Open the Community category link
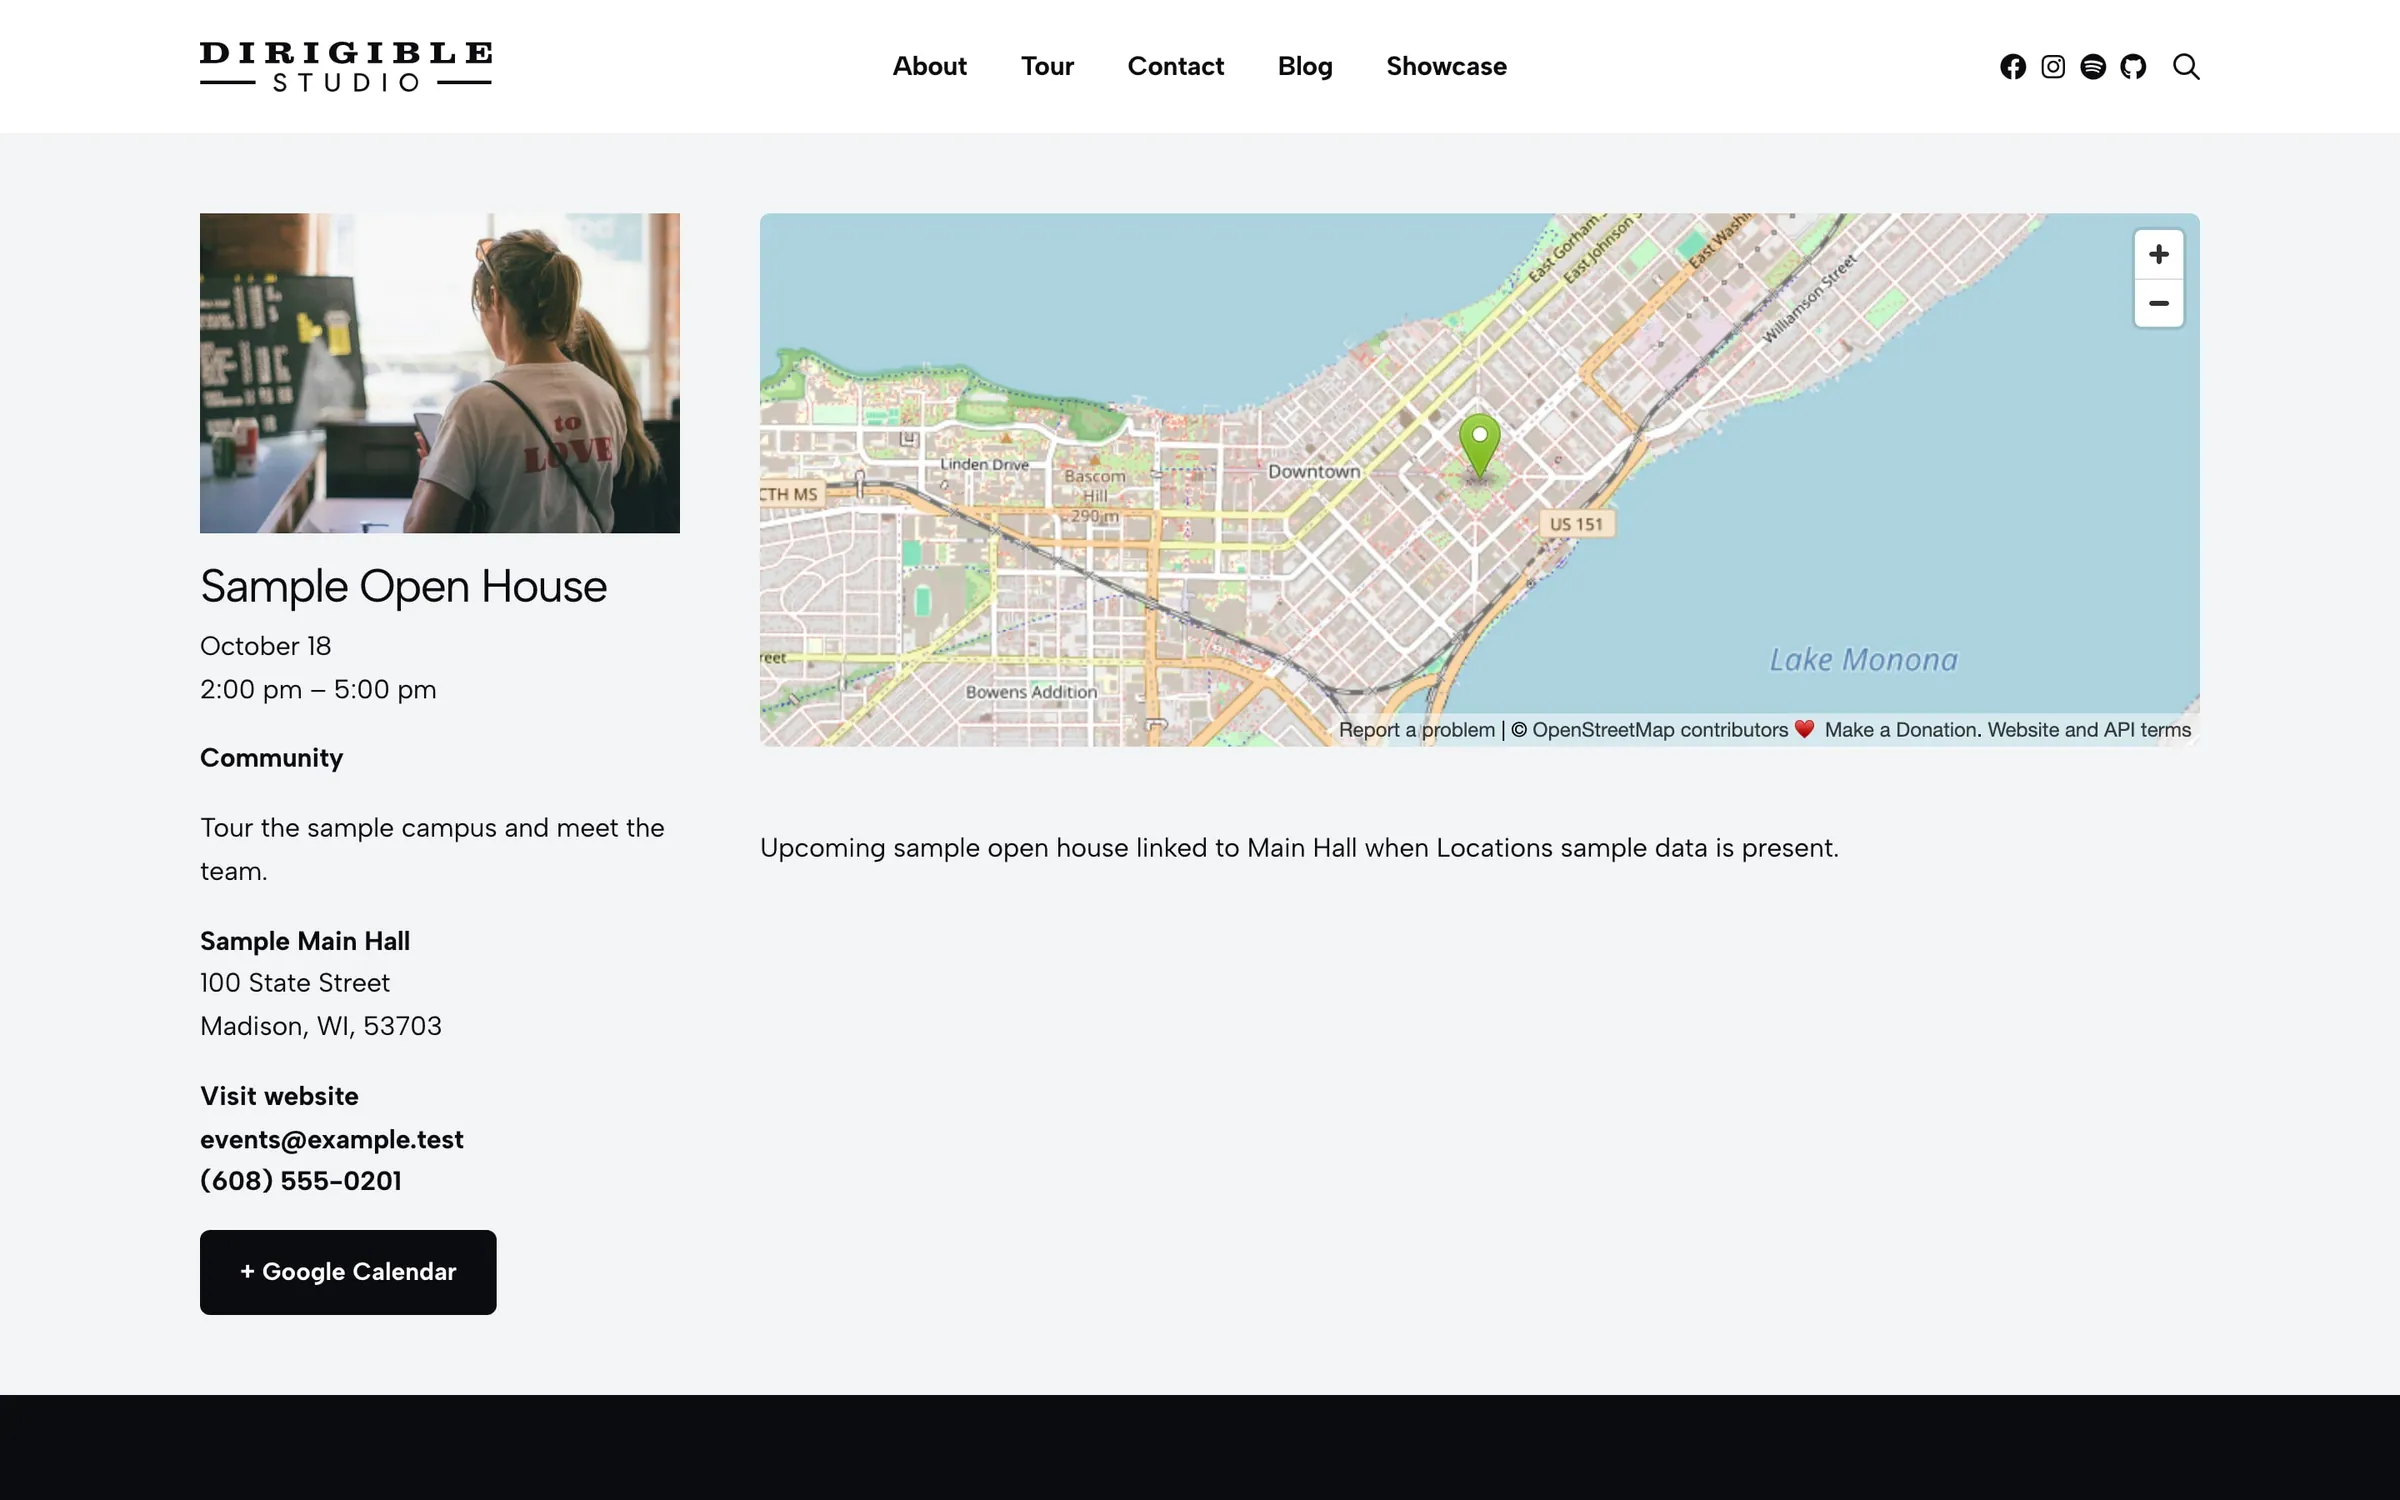 point(271,758)
